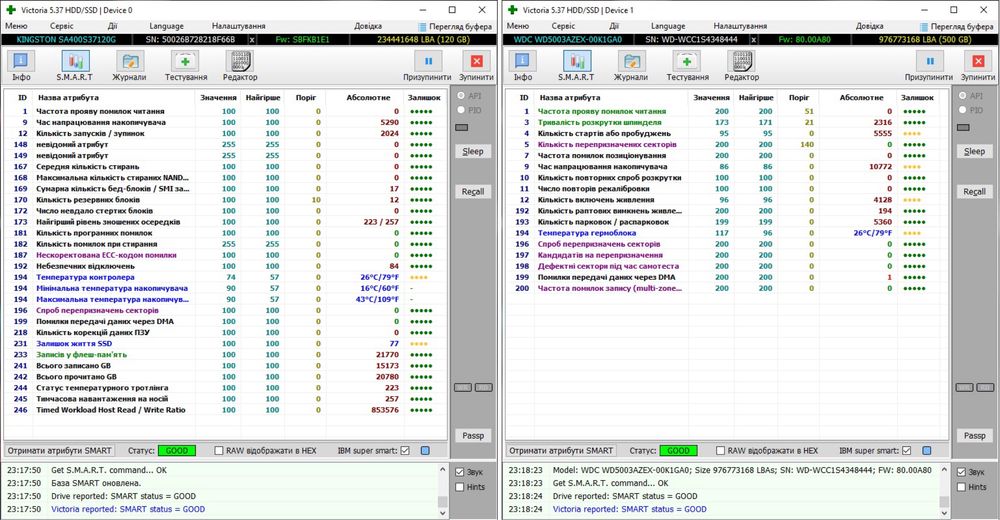Screen dimensions: 1000x520
Task: Click Sleep button in Device 1 window
Action: [974, 151]
